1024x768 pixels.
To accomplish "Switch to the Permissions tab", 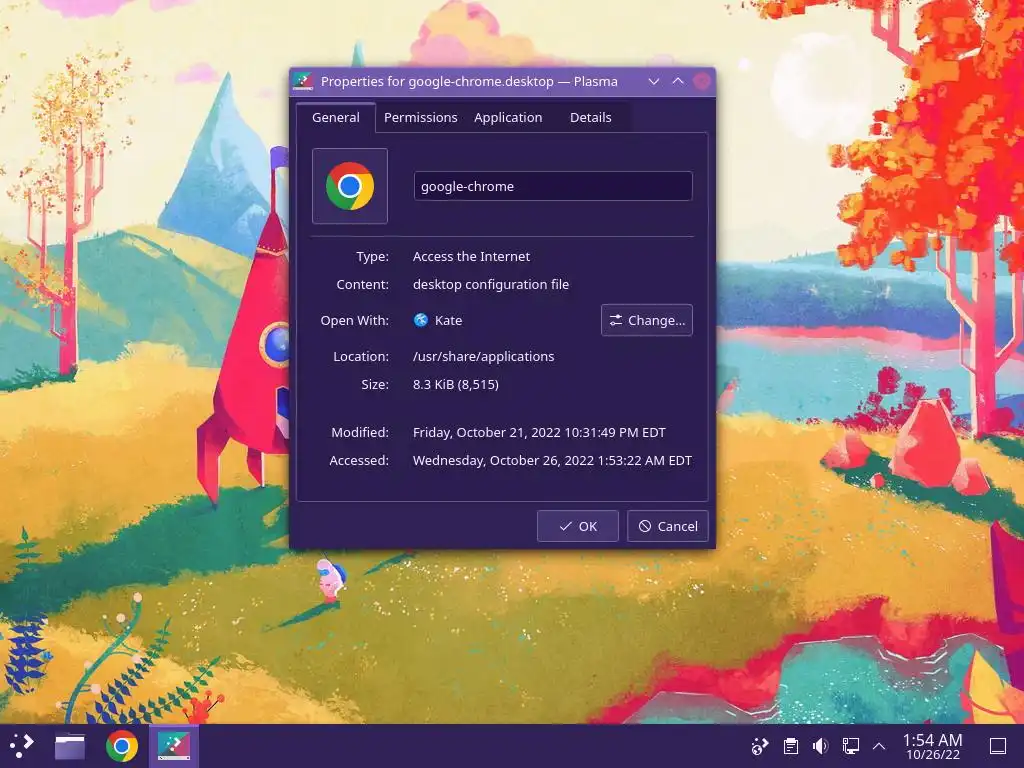I will [421, 118].
